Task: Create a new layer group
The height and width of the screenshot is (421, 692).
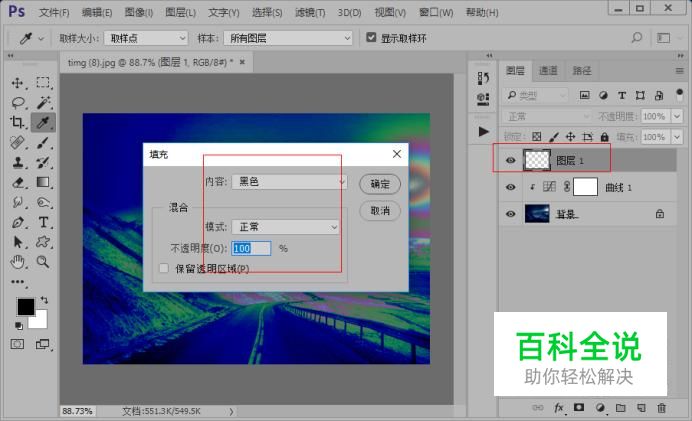Action: click(621, 408)
